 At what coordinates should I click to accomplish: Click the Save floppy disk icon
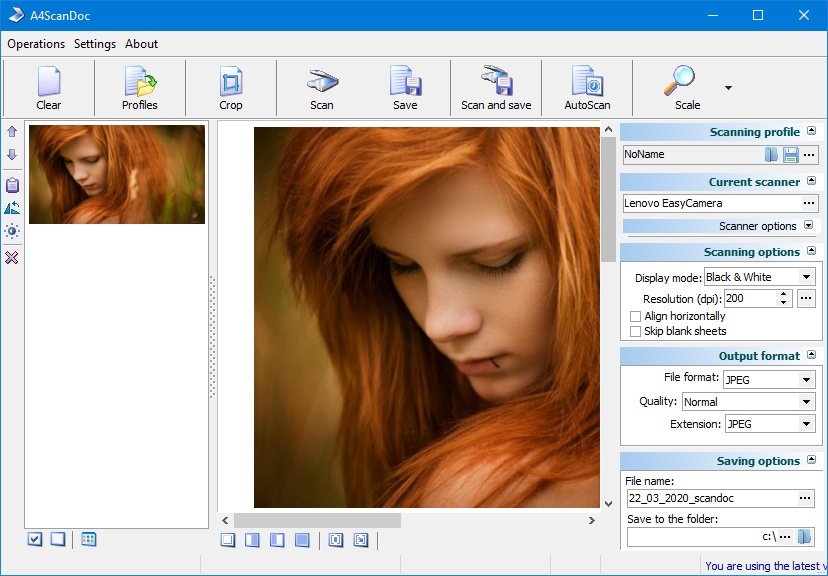coord(405,88)
